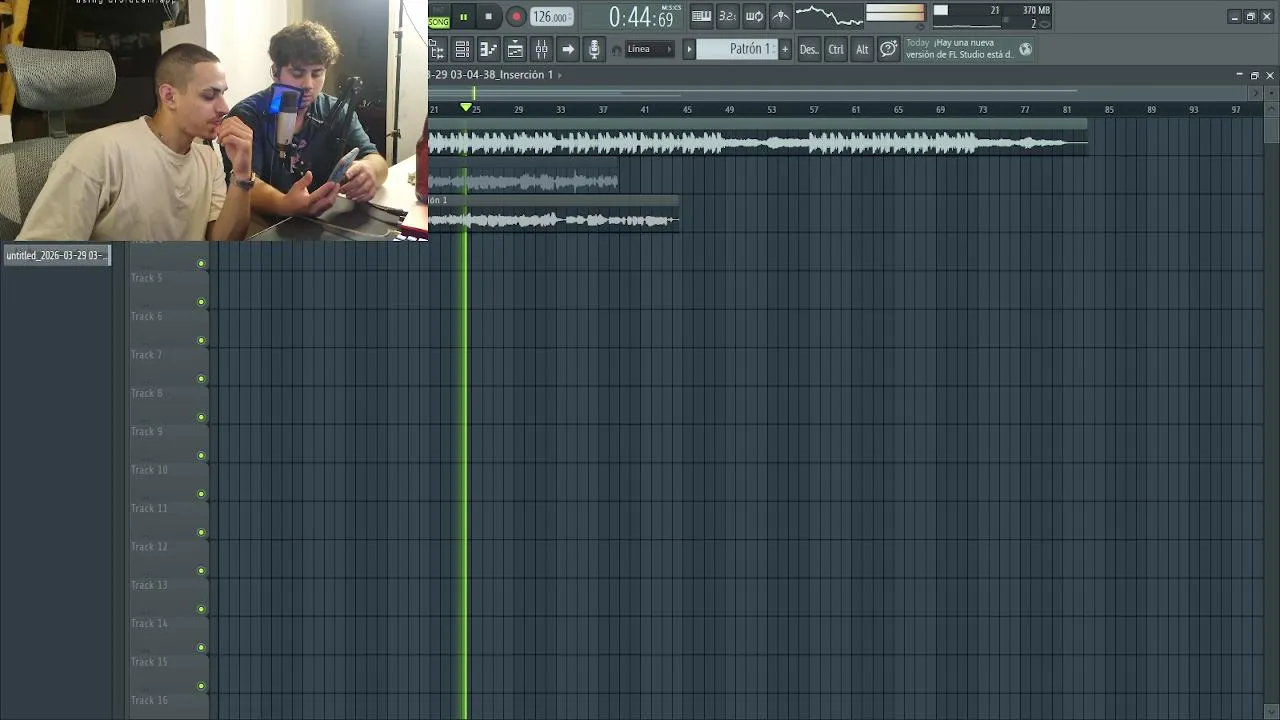Toggle the metronome icon
Screen dimensions: 1280x720
click(x=780, y=16)
